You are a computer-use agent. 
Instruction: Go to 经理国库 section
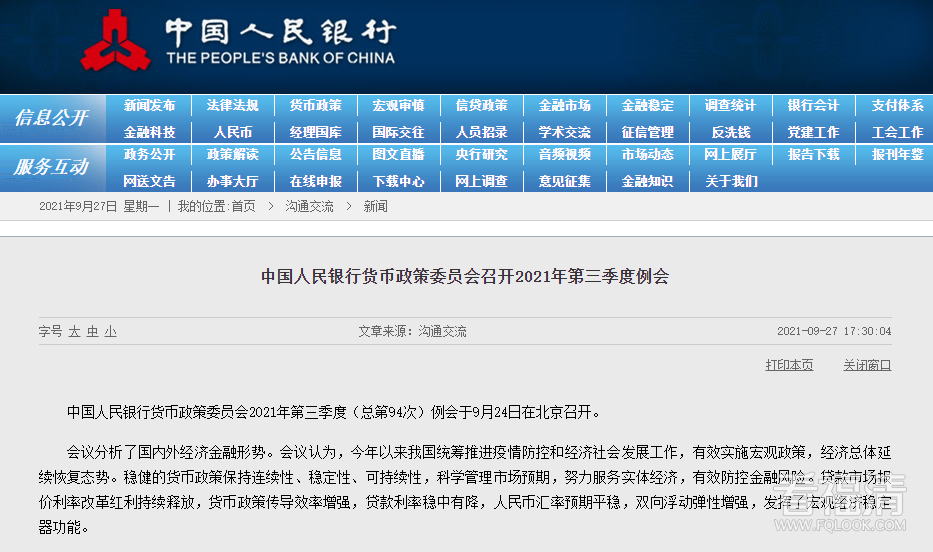(x=315, y=132)
